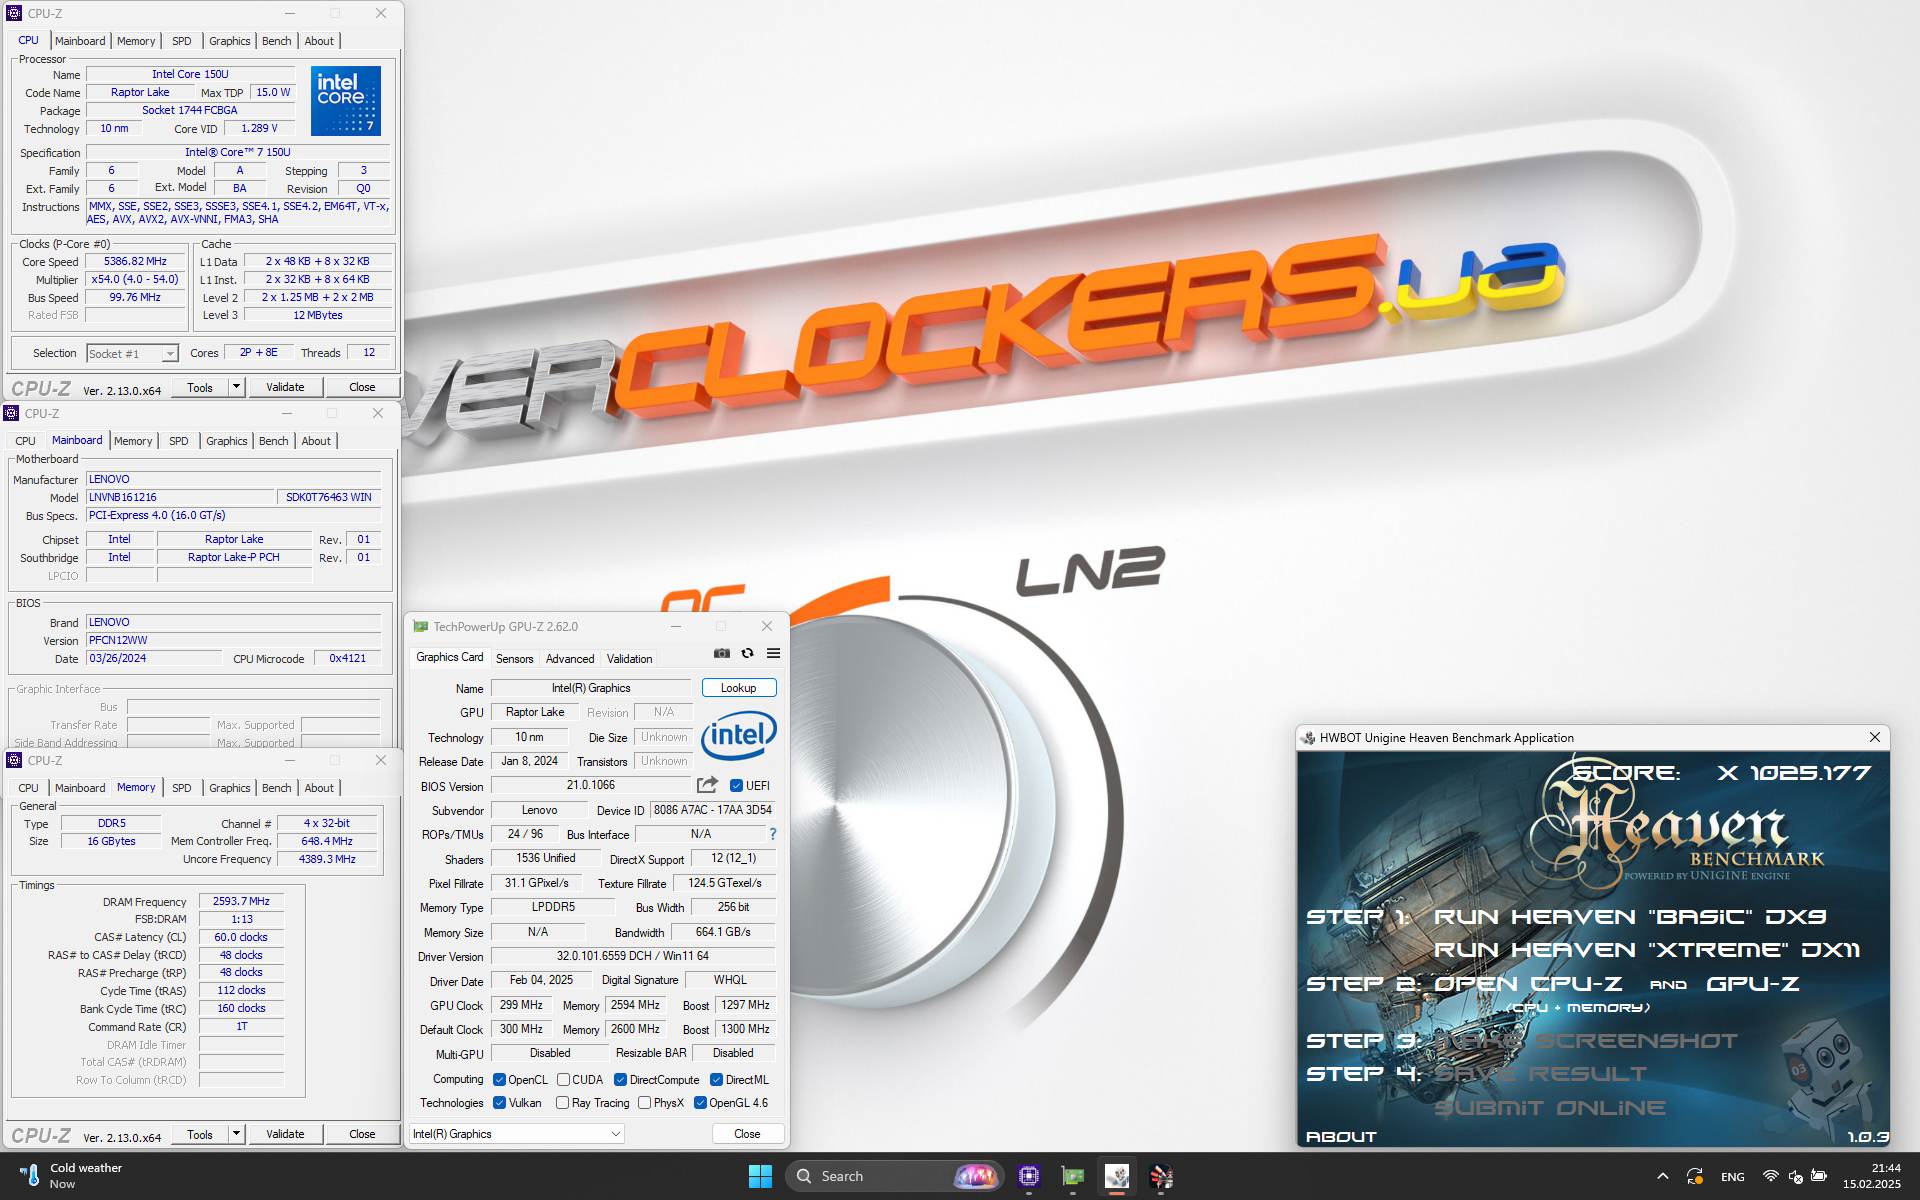Click the BIOS share/export icon in GPU-Z
The height and width of the screenshot is (1200, 1920).
707,785
